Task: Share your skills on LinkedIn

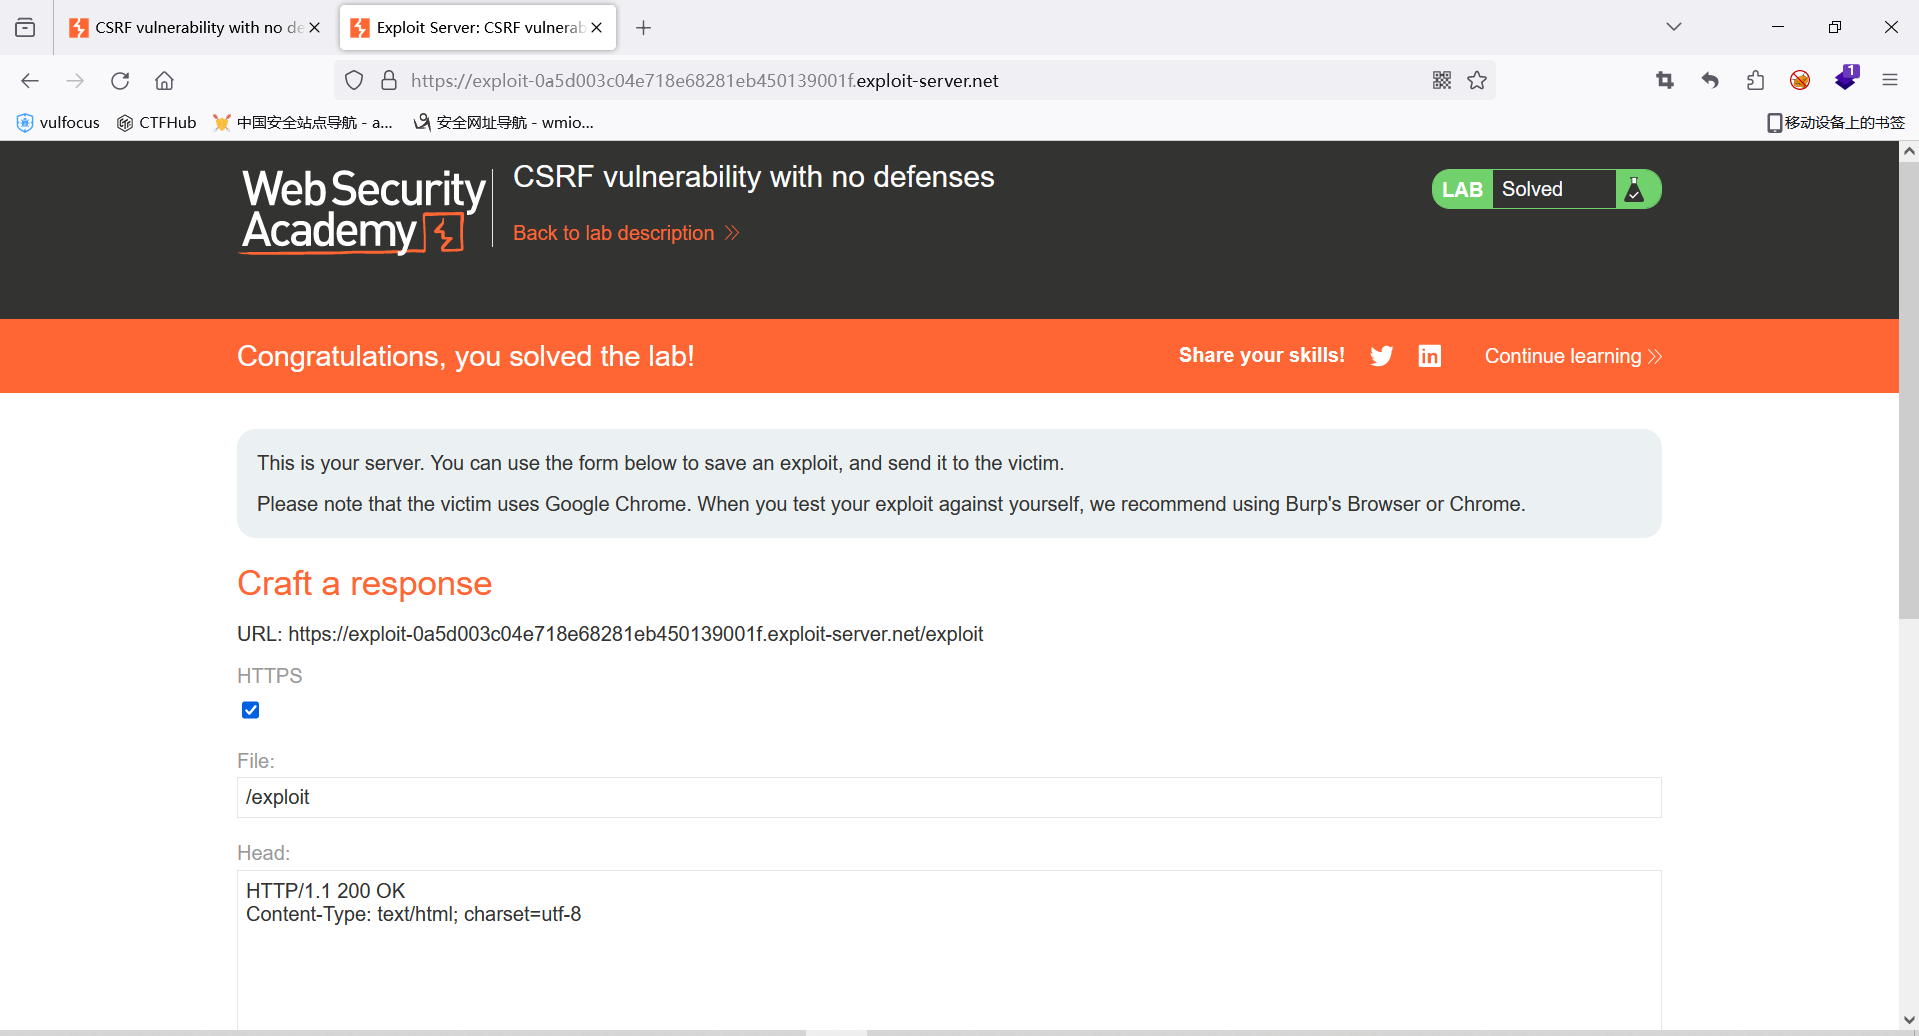Action: pyautogui.click(x=1429, y=356)
